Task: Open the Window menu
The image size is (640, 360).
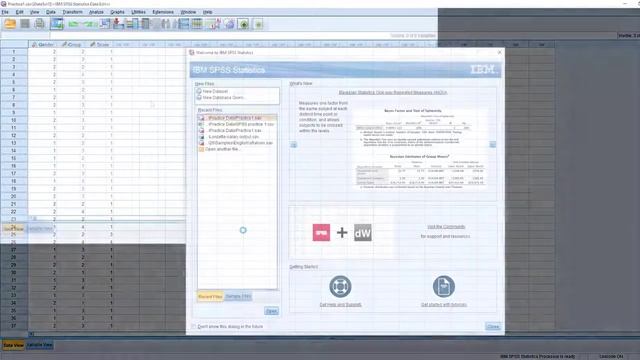Action: (x=188, y=12)
